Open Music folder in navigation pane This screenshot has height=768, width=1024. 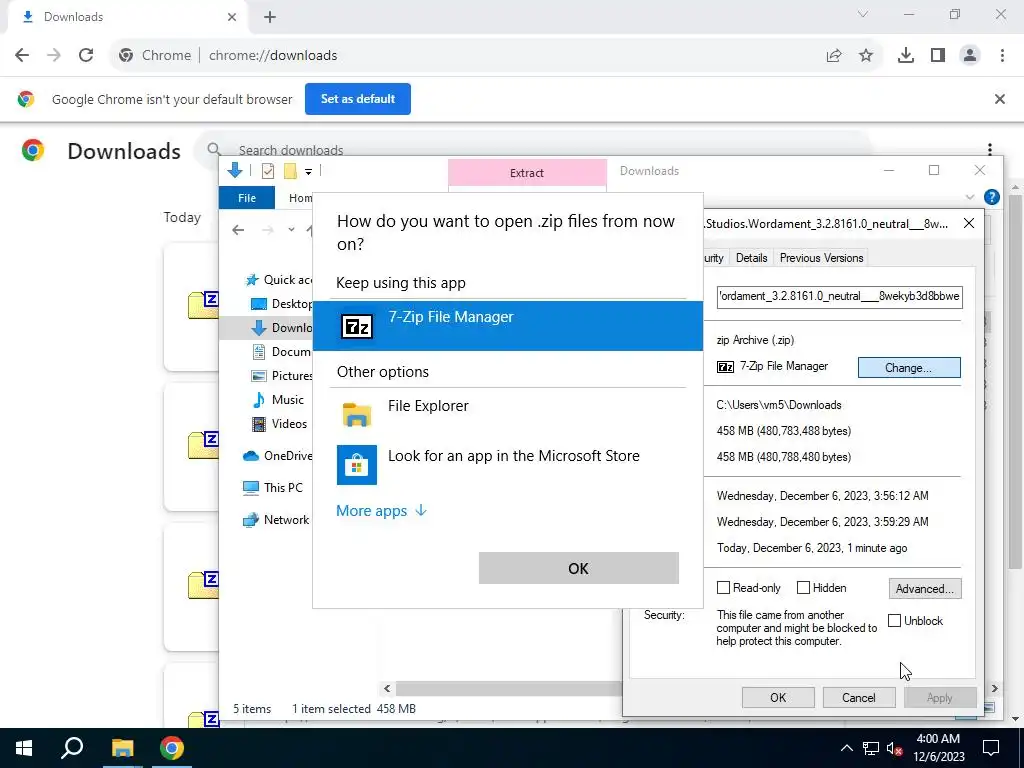coord(278,400)
